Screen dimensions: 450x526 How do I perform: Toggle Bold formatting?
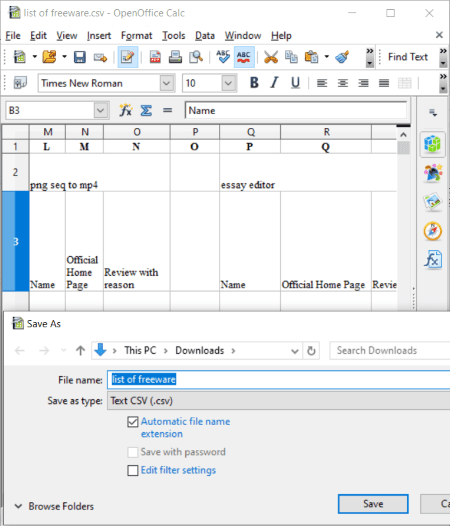point(254,83)
